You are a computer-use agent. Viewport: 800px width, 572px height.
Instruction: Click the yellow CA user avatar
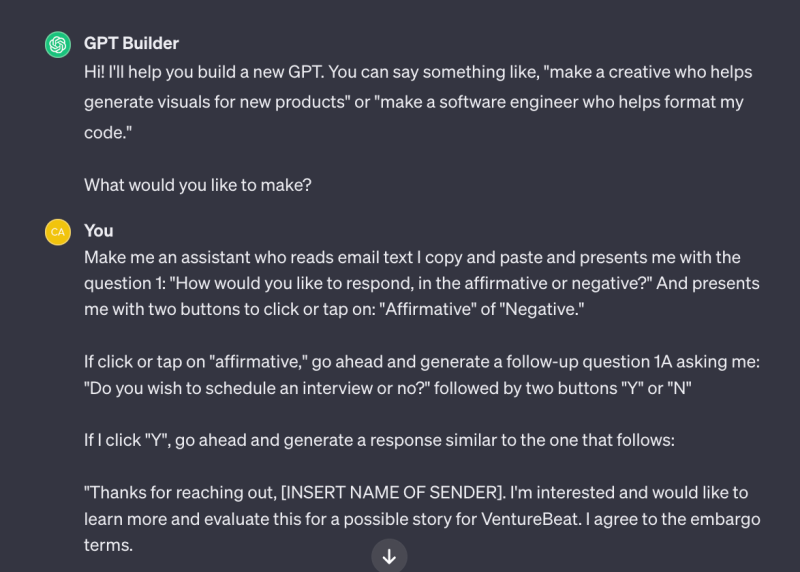coord(58,232)
